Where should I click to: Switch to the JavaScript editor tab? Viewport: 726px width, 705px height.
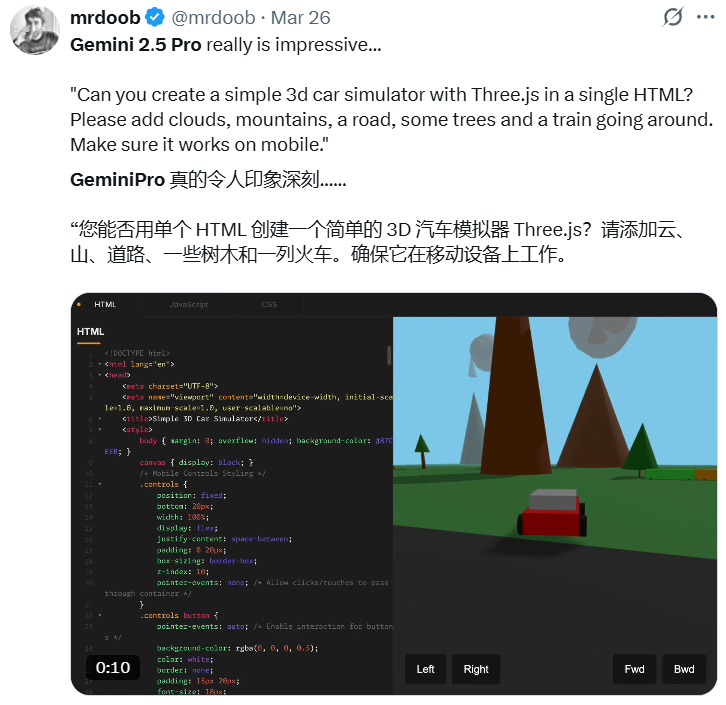click(x=189, y=304)
